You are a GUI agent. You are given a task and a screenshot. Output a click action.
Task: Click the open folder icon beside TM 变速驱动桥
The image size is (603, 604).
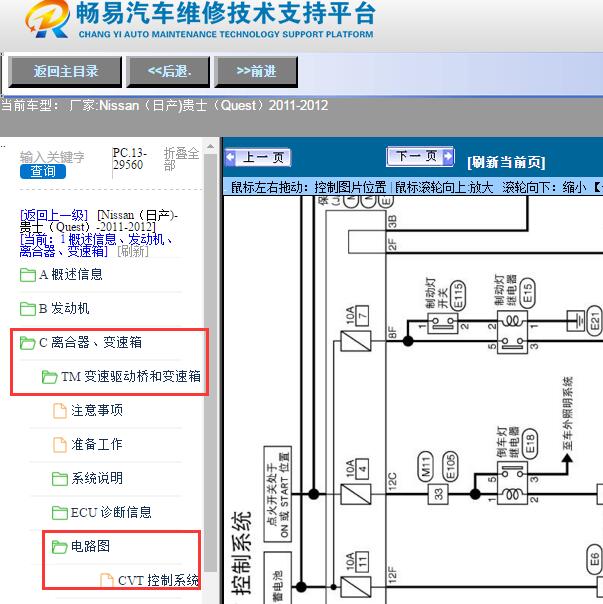(x=50, y=376)
